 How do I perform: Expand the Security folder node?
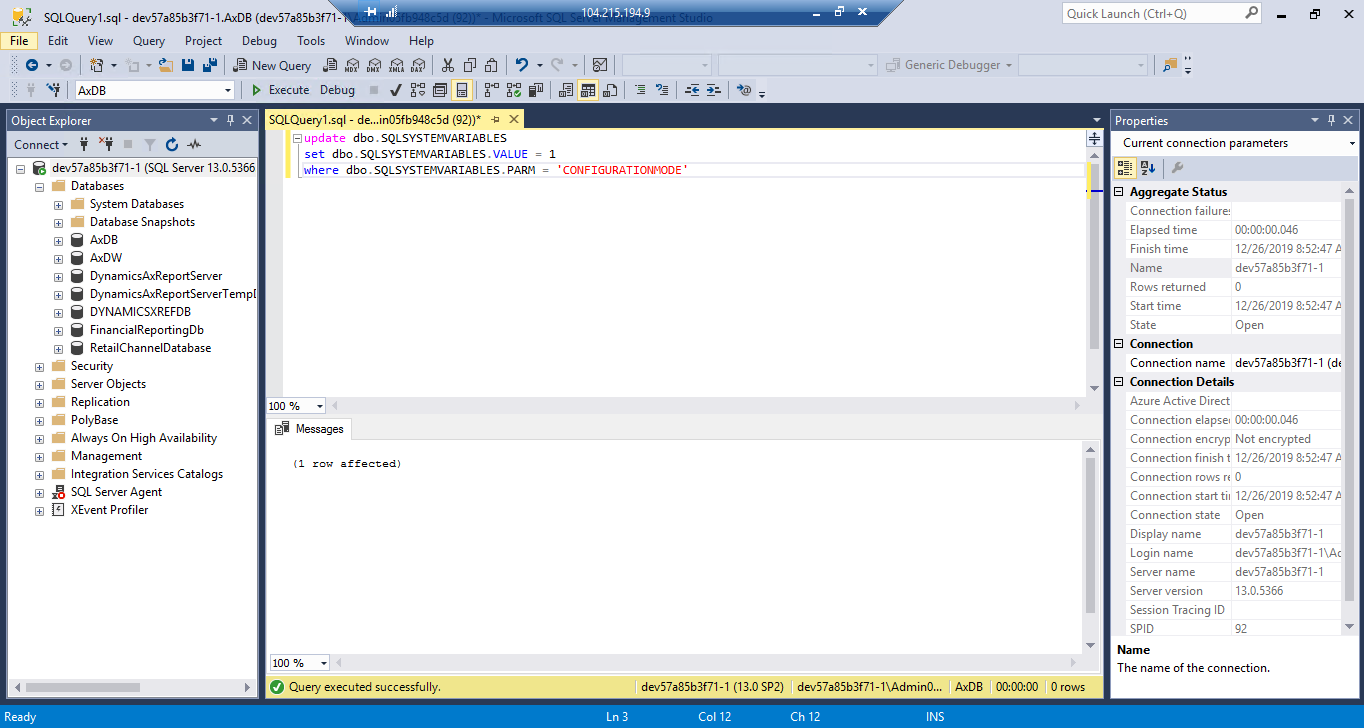(40, 366)
